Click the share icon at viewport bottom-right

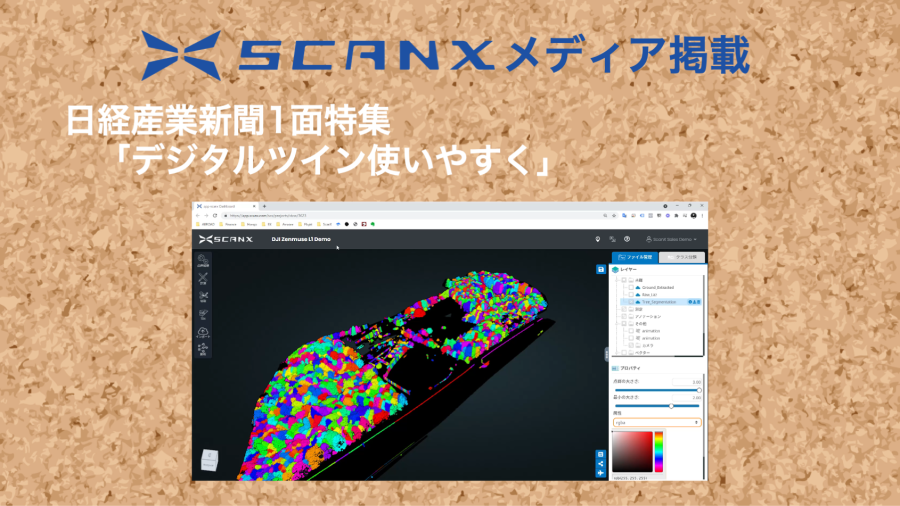click(600, 464)
